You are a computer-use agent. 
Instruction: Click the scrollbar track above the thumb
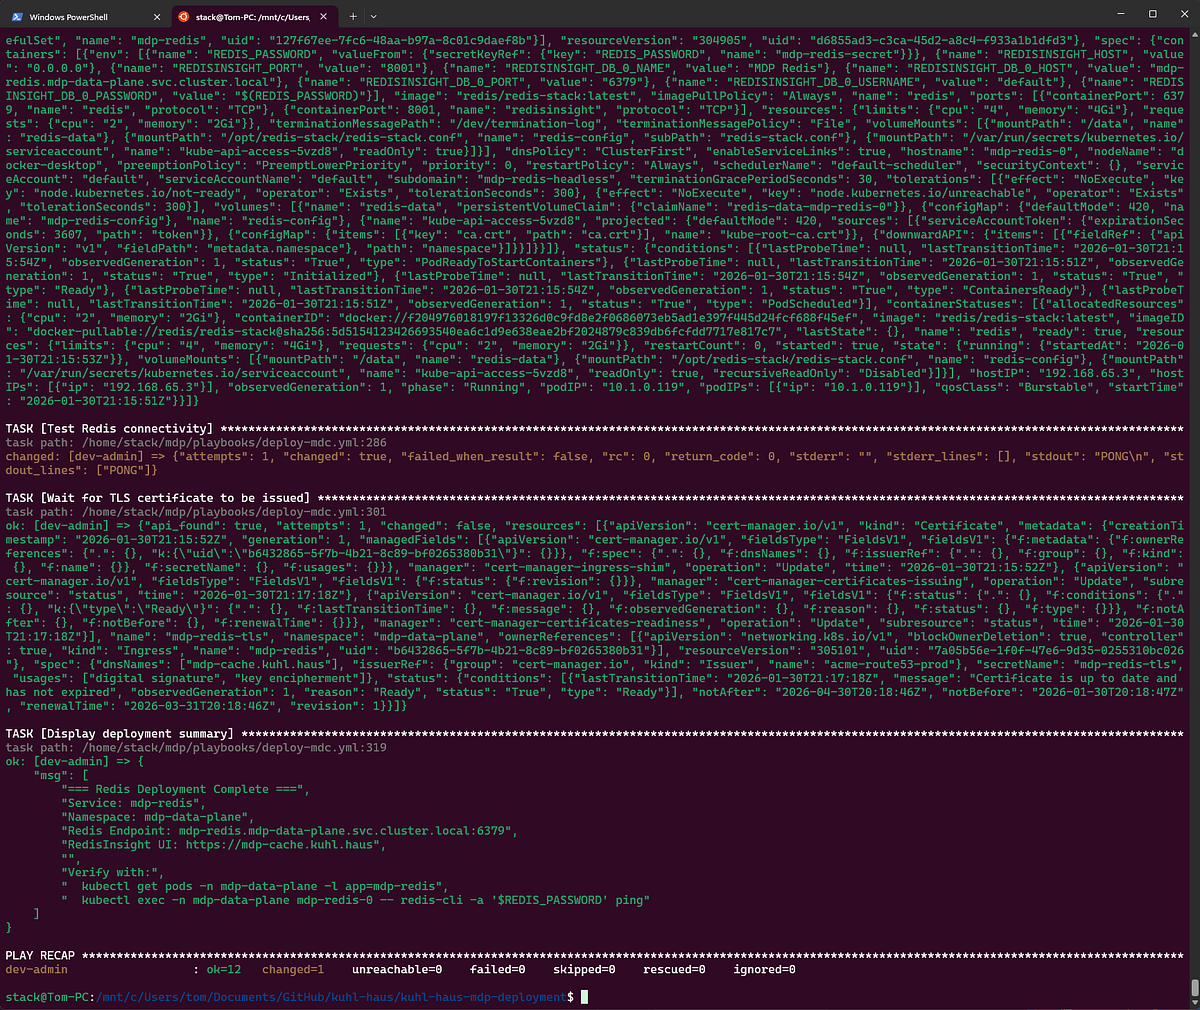pos(1193,500)
